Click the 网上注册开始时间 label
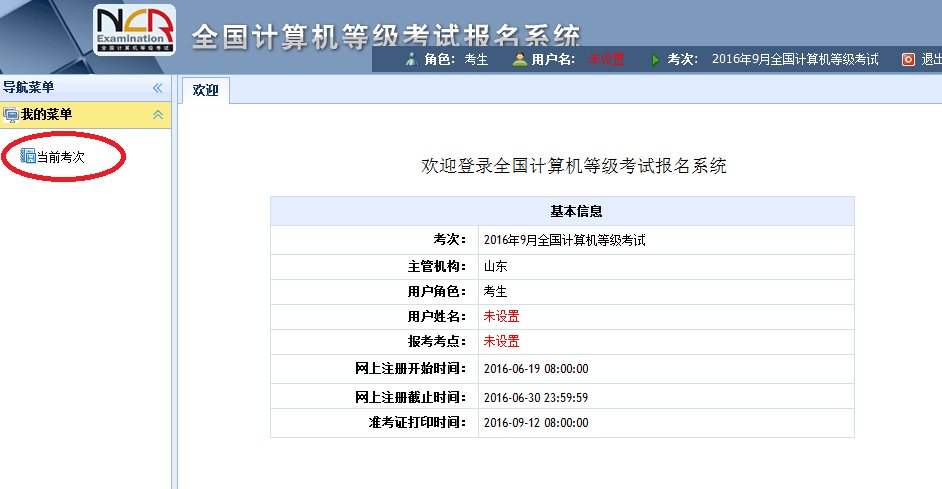This screenshot has width=942, height=489. pyautogui.click(x=410, y=368)
